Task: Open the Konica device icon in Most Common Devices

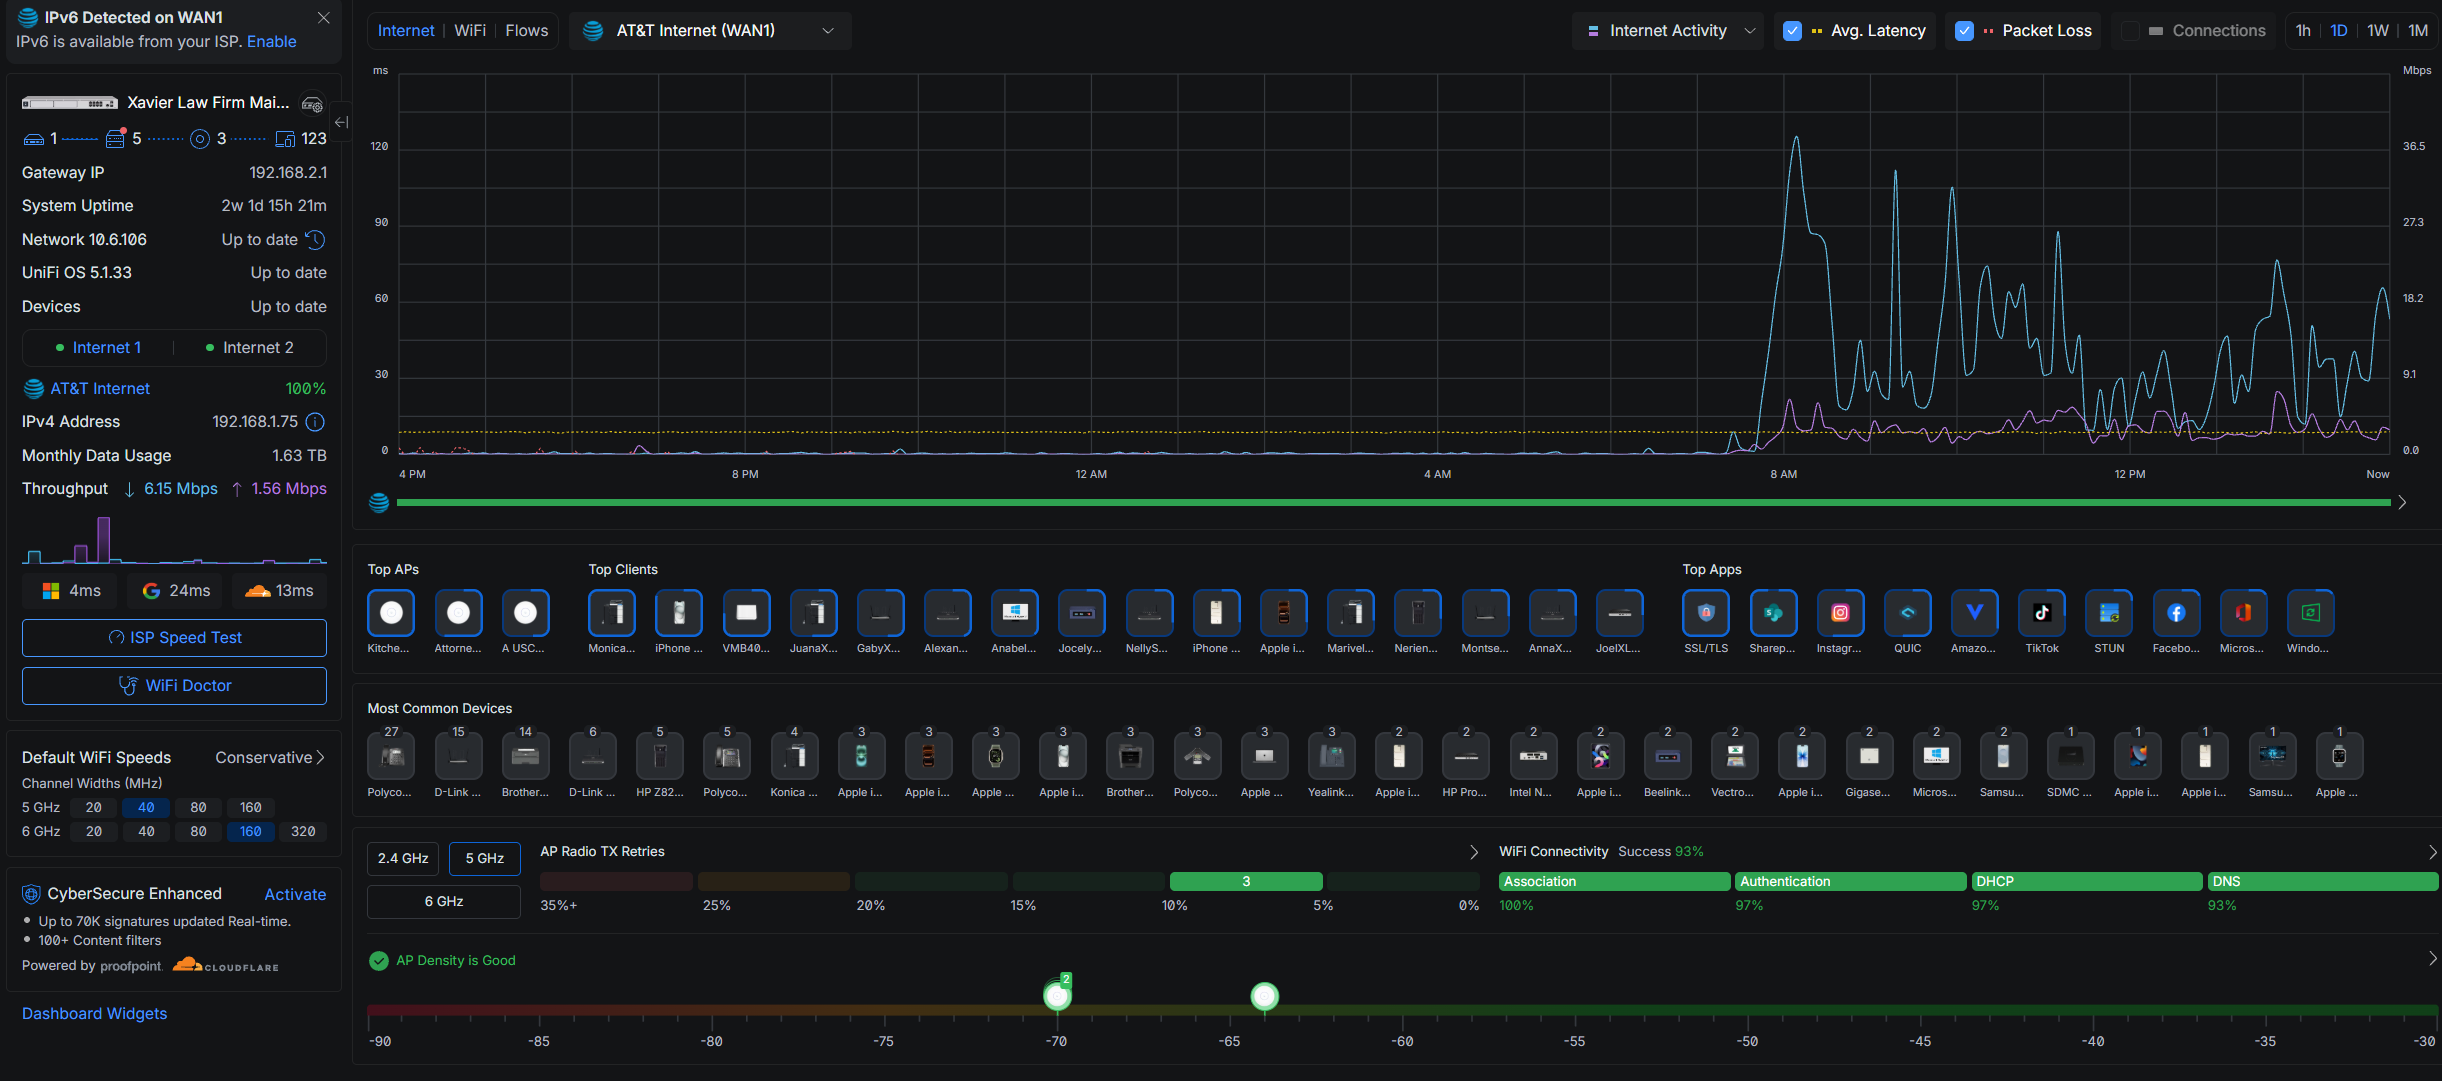Action: (794, 757)
